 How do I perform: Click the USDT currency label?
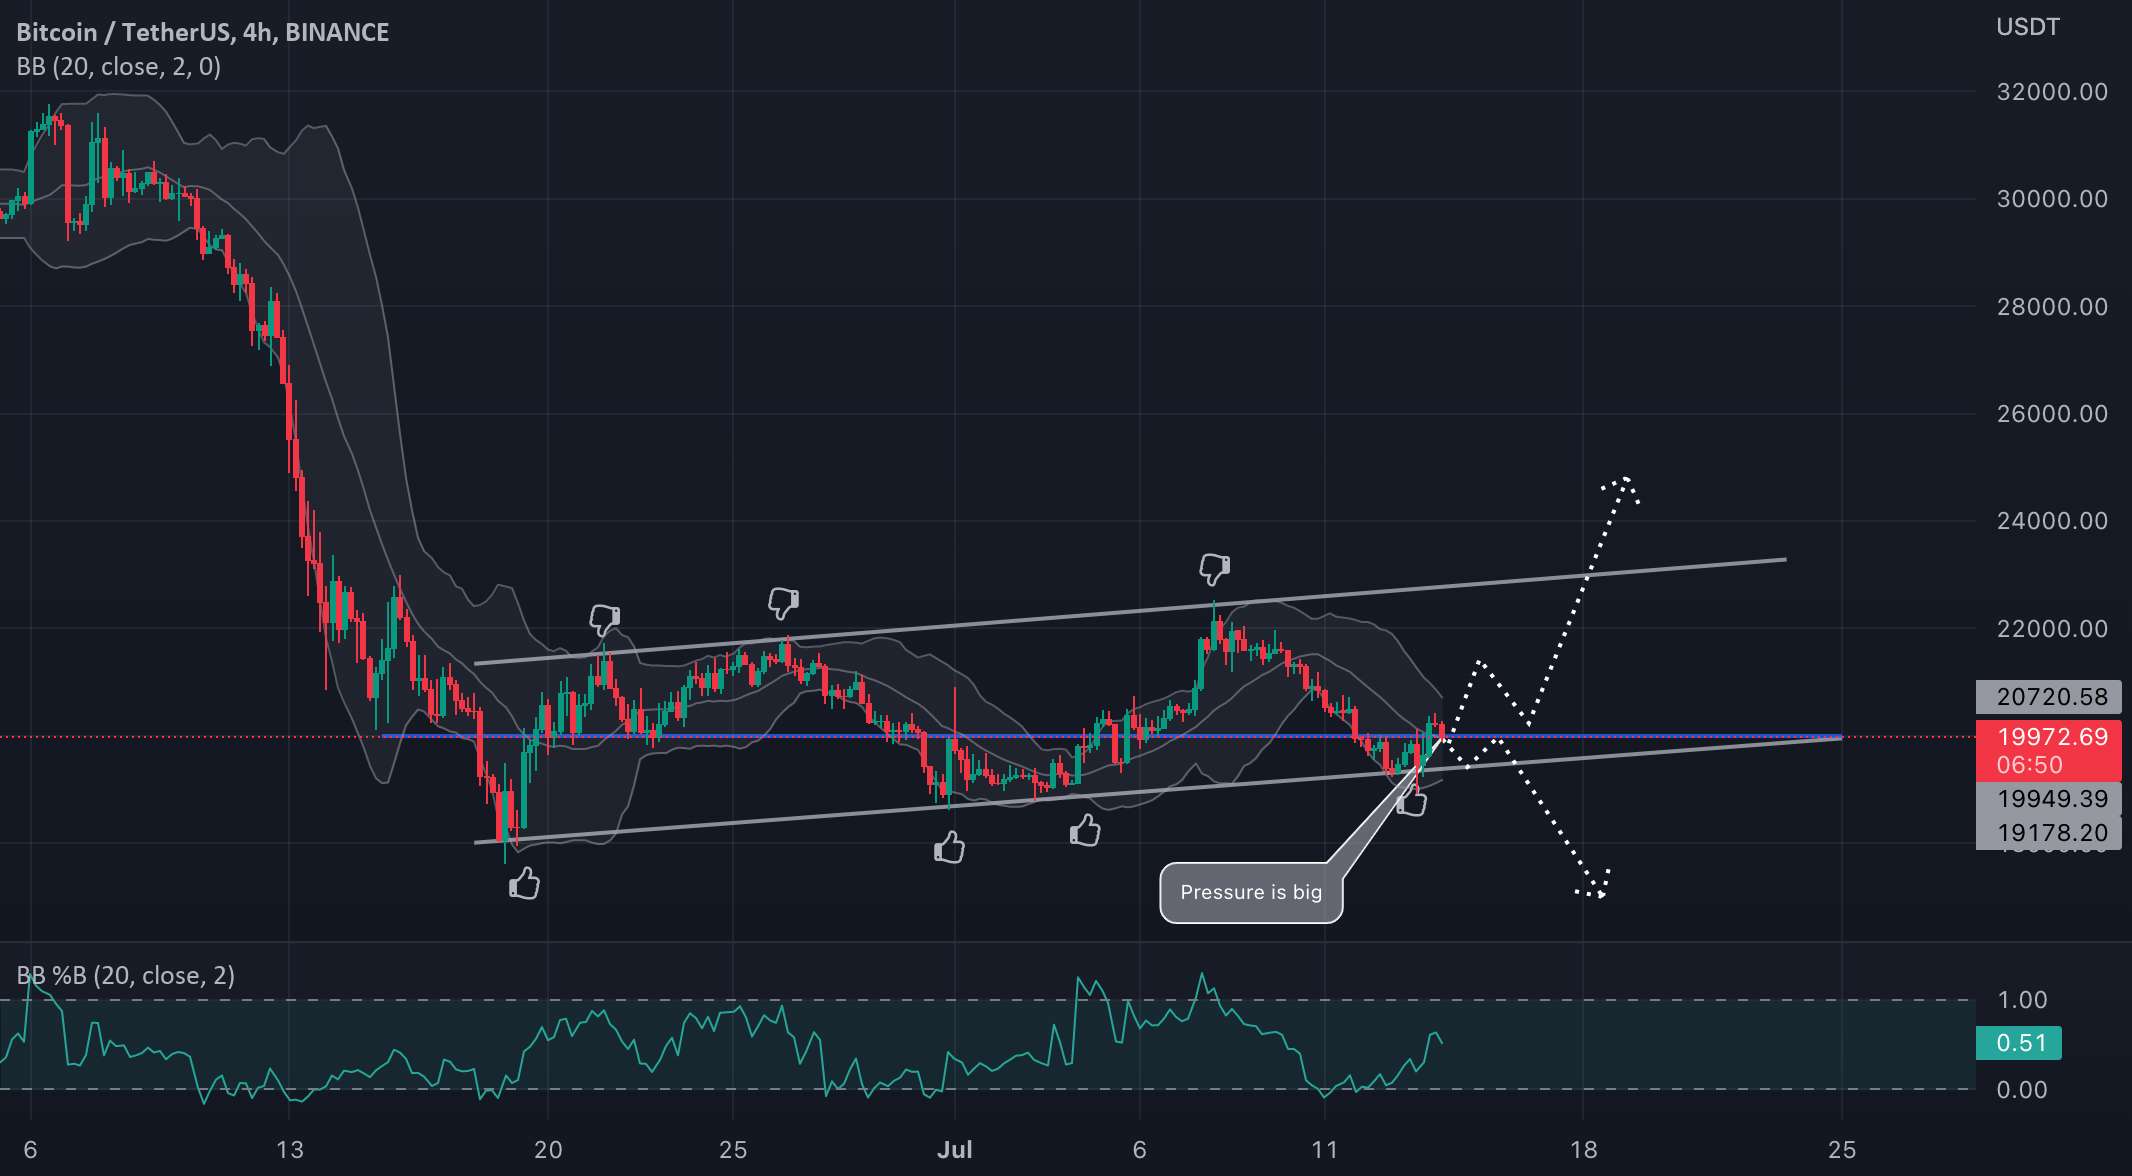tap(2028, 27)
